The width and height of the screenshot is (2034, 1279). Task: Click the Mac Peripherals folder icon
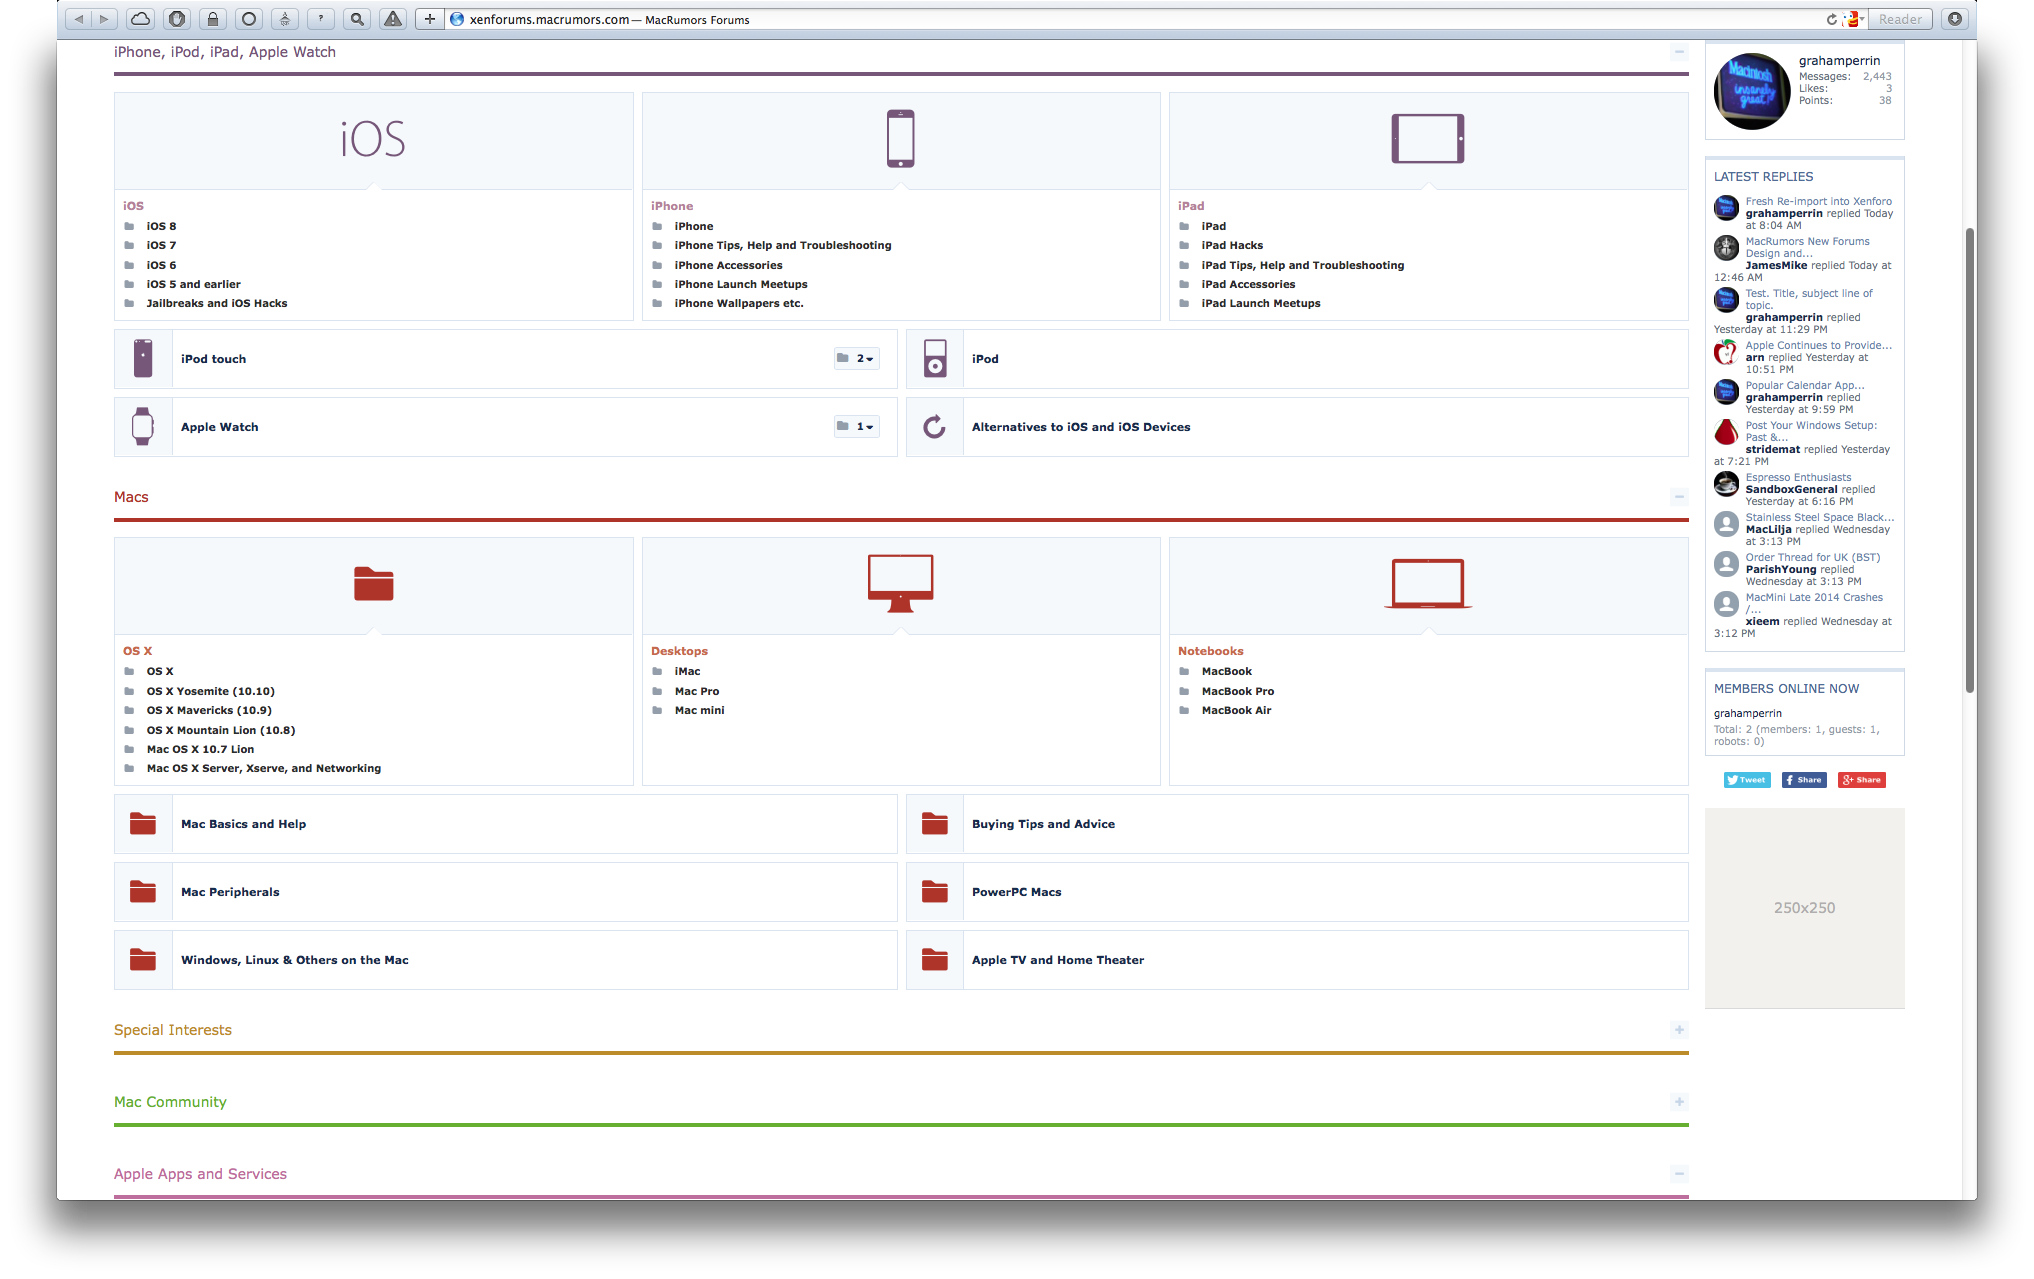click(x=143, y=891)
